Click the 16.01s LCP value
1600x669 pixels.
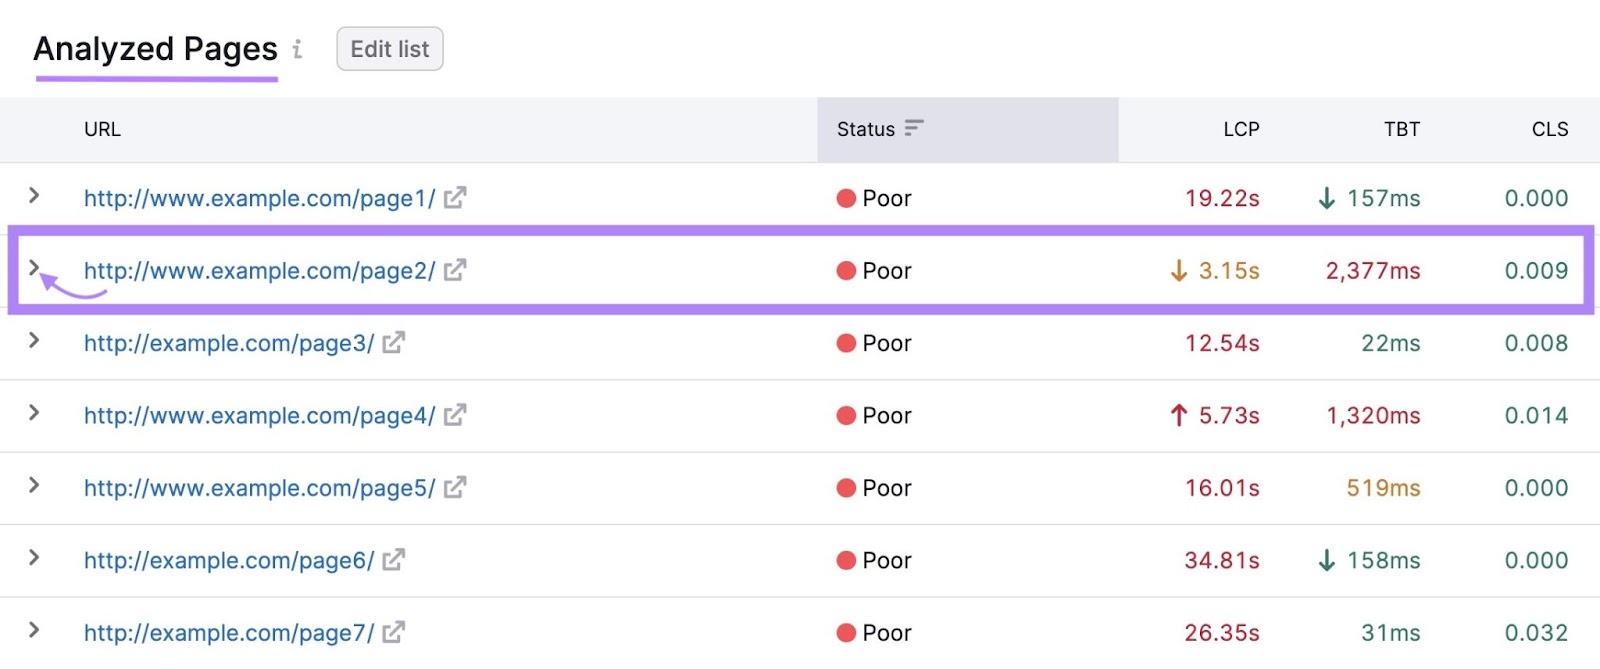pos(1222,488)
